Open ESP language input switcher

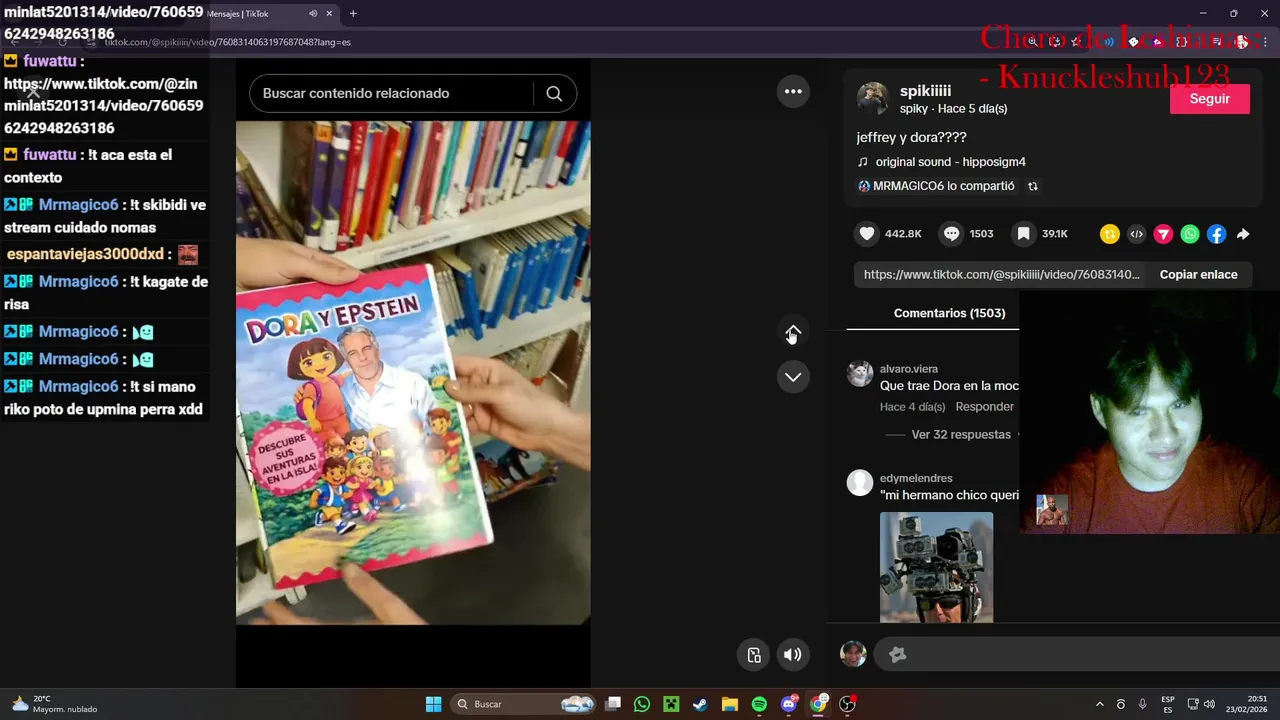pyautogui.click(x=1168, y=704)
